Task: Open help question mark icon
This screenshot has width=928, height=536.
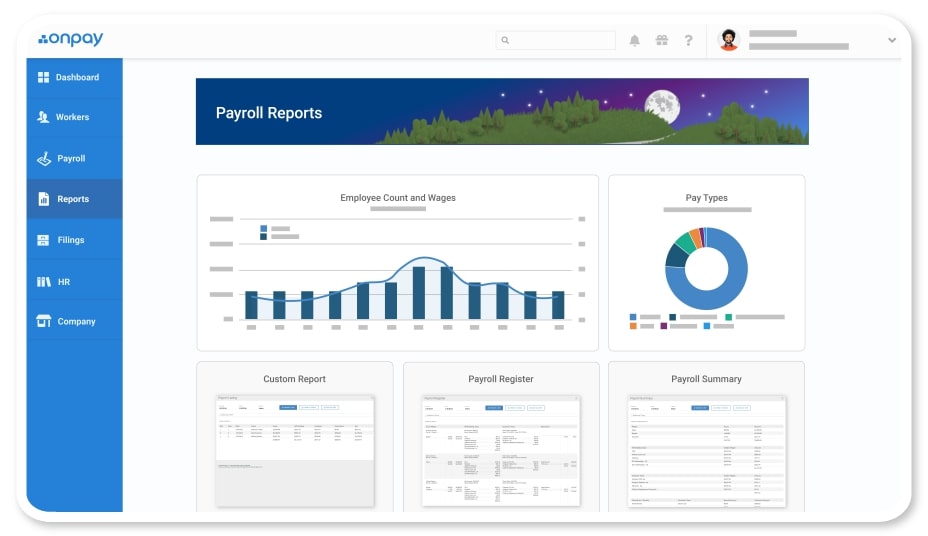Action: coord(688,41)
